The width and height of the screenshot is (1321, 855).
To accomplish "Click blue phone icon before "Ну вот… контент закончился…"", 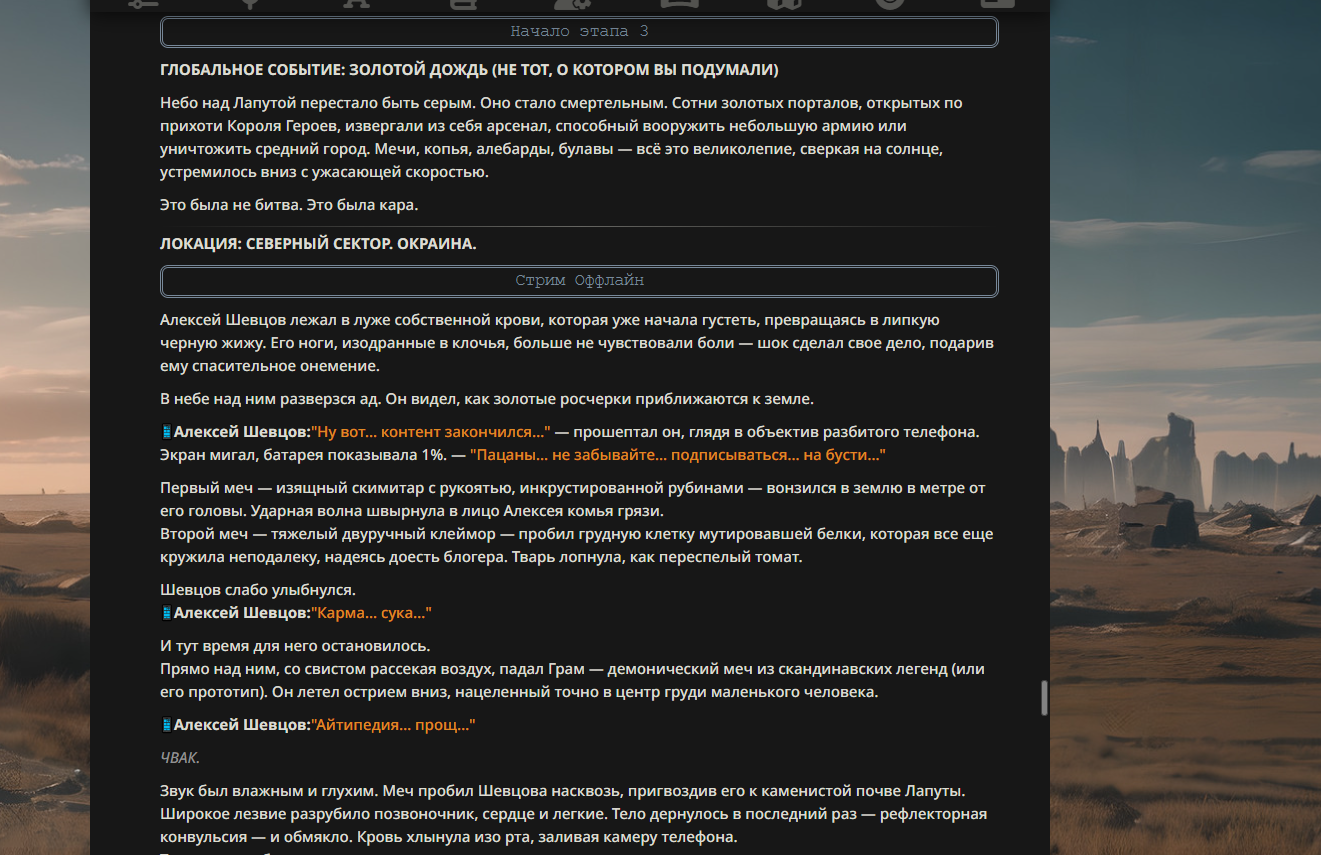I will [x=166, y=432].
